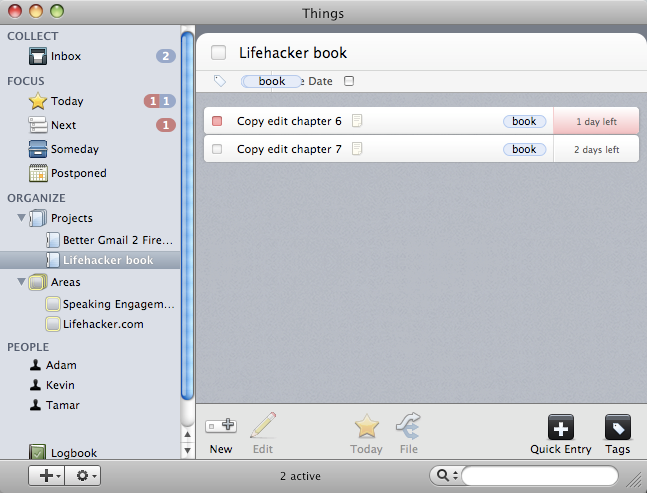
Task: Click the book tag on chapter 6 row
Action: tap(524, 121)
